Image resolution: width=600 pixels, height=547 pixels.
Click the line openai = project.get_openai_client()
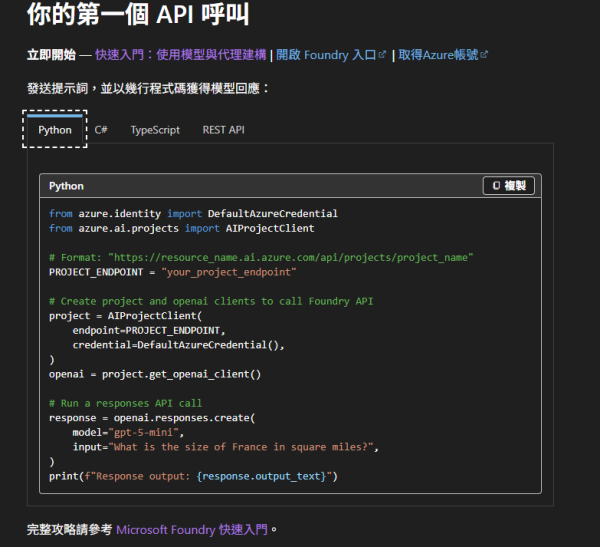tap(155, 374)
